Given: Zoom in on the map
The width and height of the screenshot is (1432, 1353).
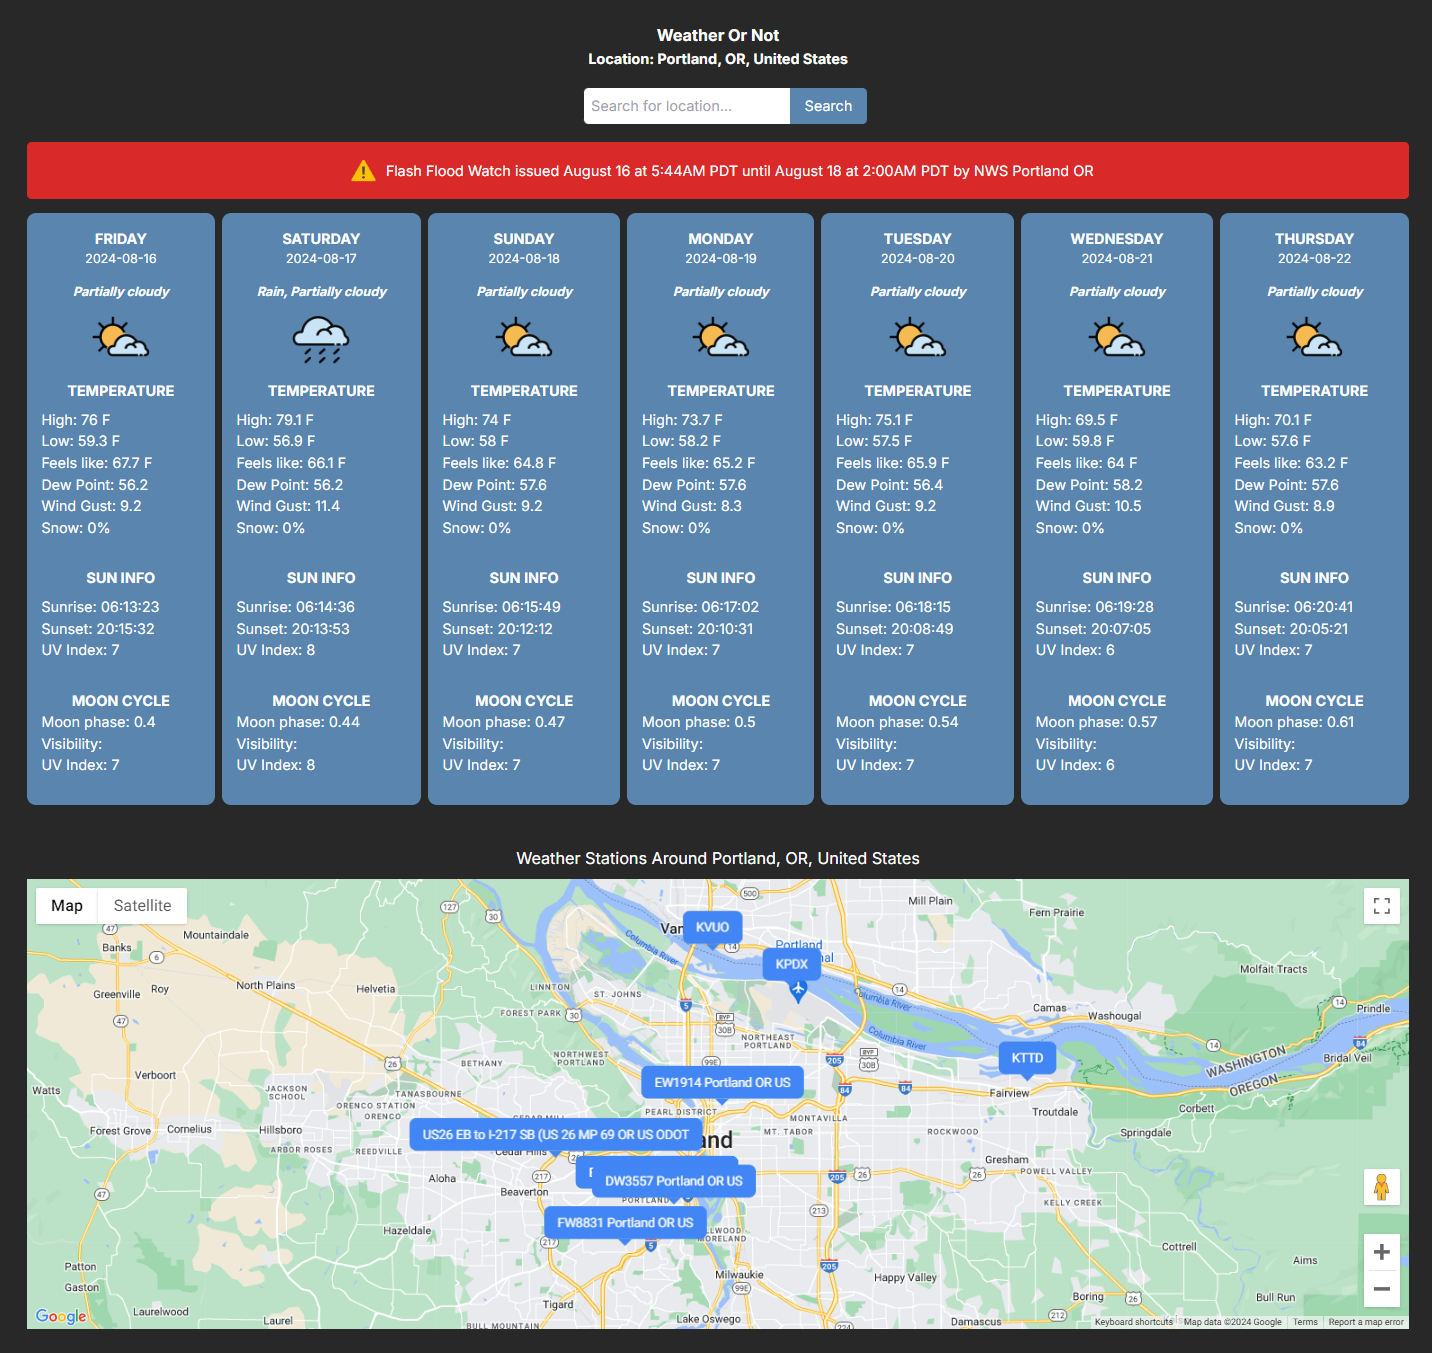Looking at the screenshot, I should pyautogui.click(x=1382, y=1252).
